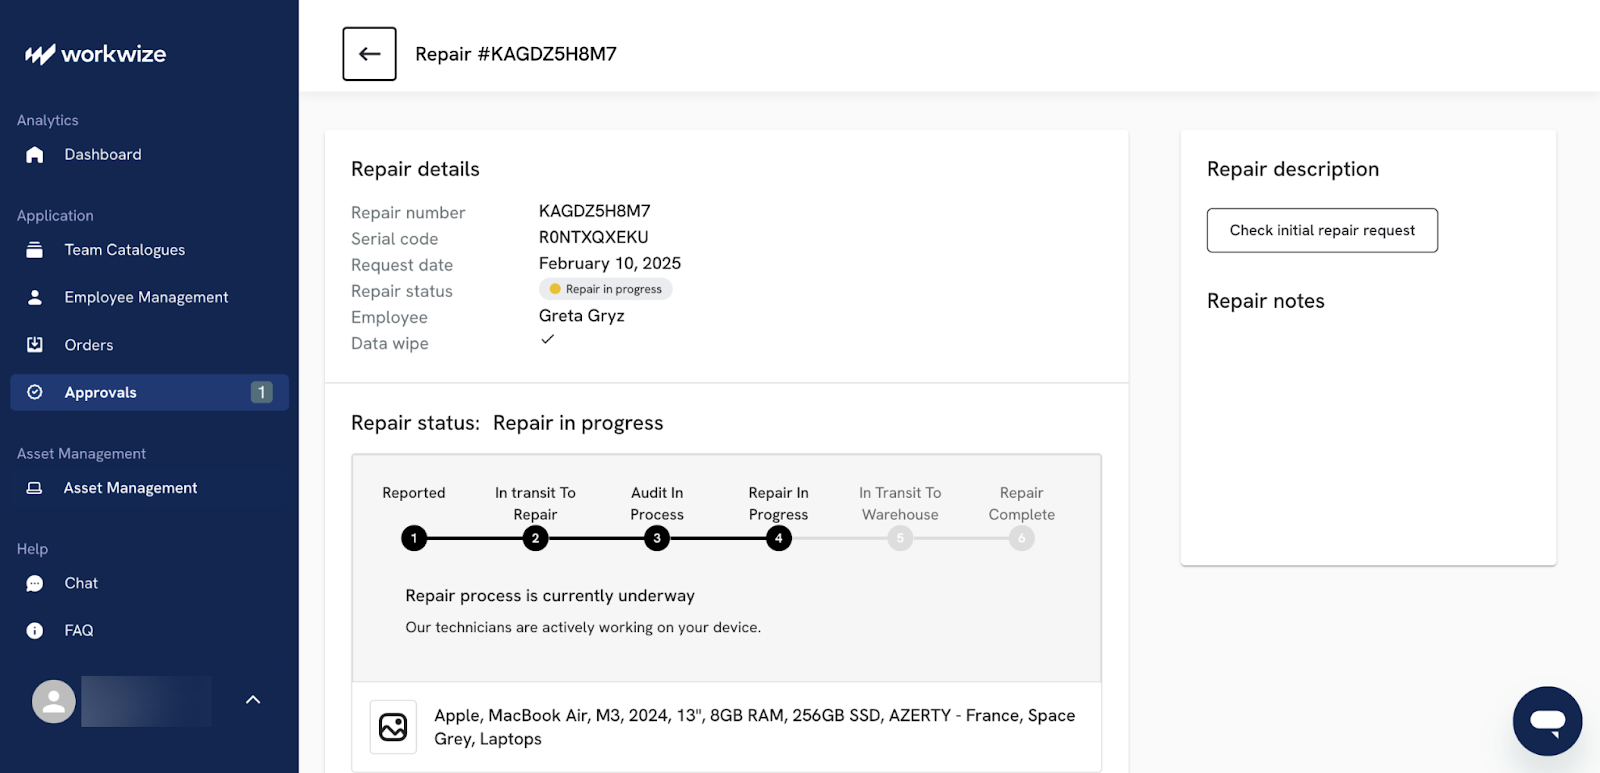
Task: Click the Asset Management laptop icon
Action: tap(35, 488)
